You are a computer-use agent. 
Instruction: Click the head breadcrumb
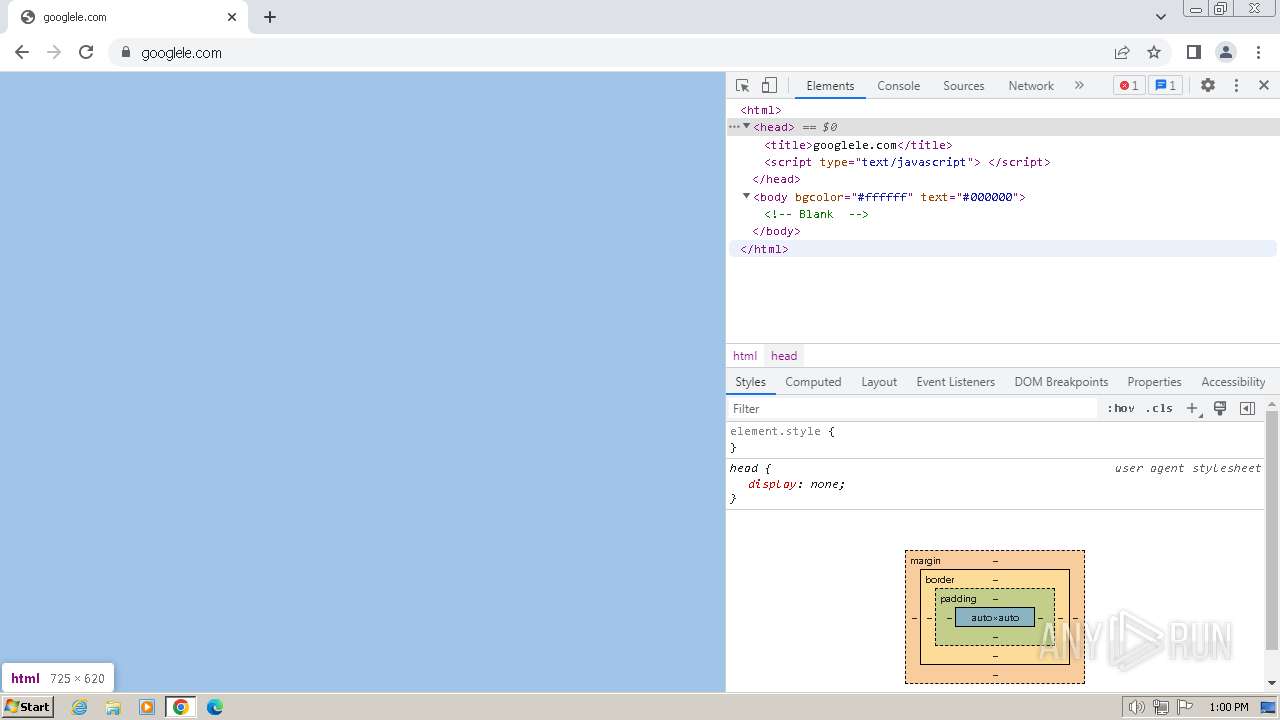pyautogui.click(x=784, y=356)
